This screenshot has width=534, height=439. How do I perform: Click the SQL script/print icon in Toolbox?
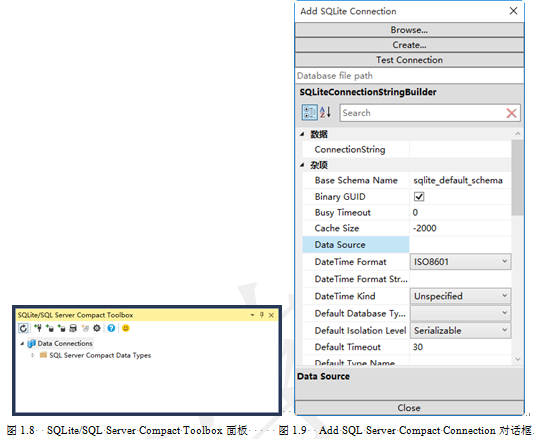pos(73,328)
